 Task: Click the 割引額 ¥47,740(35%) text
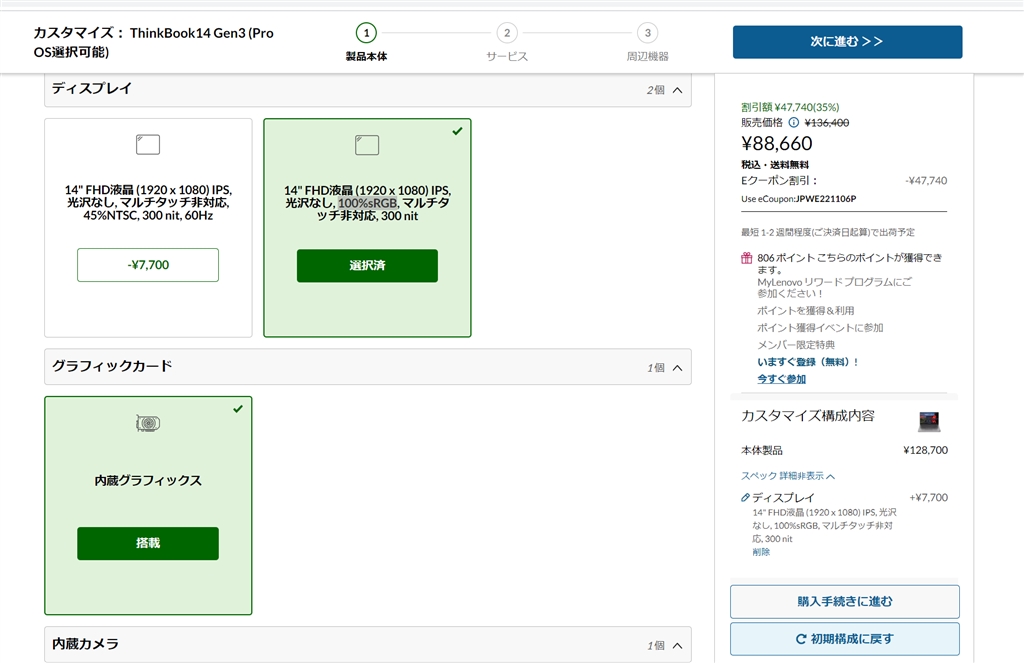[790, 106]
